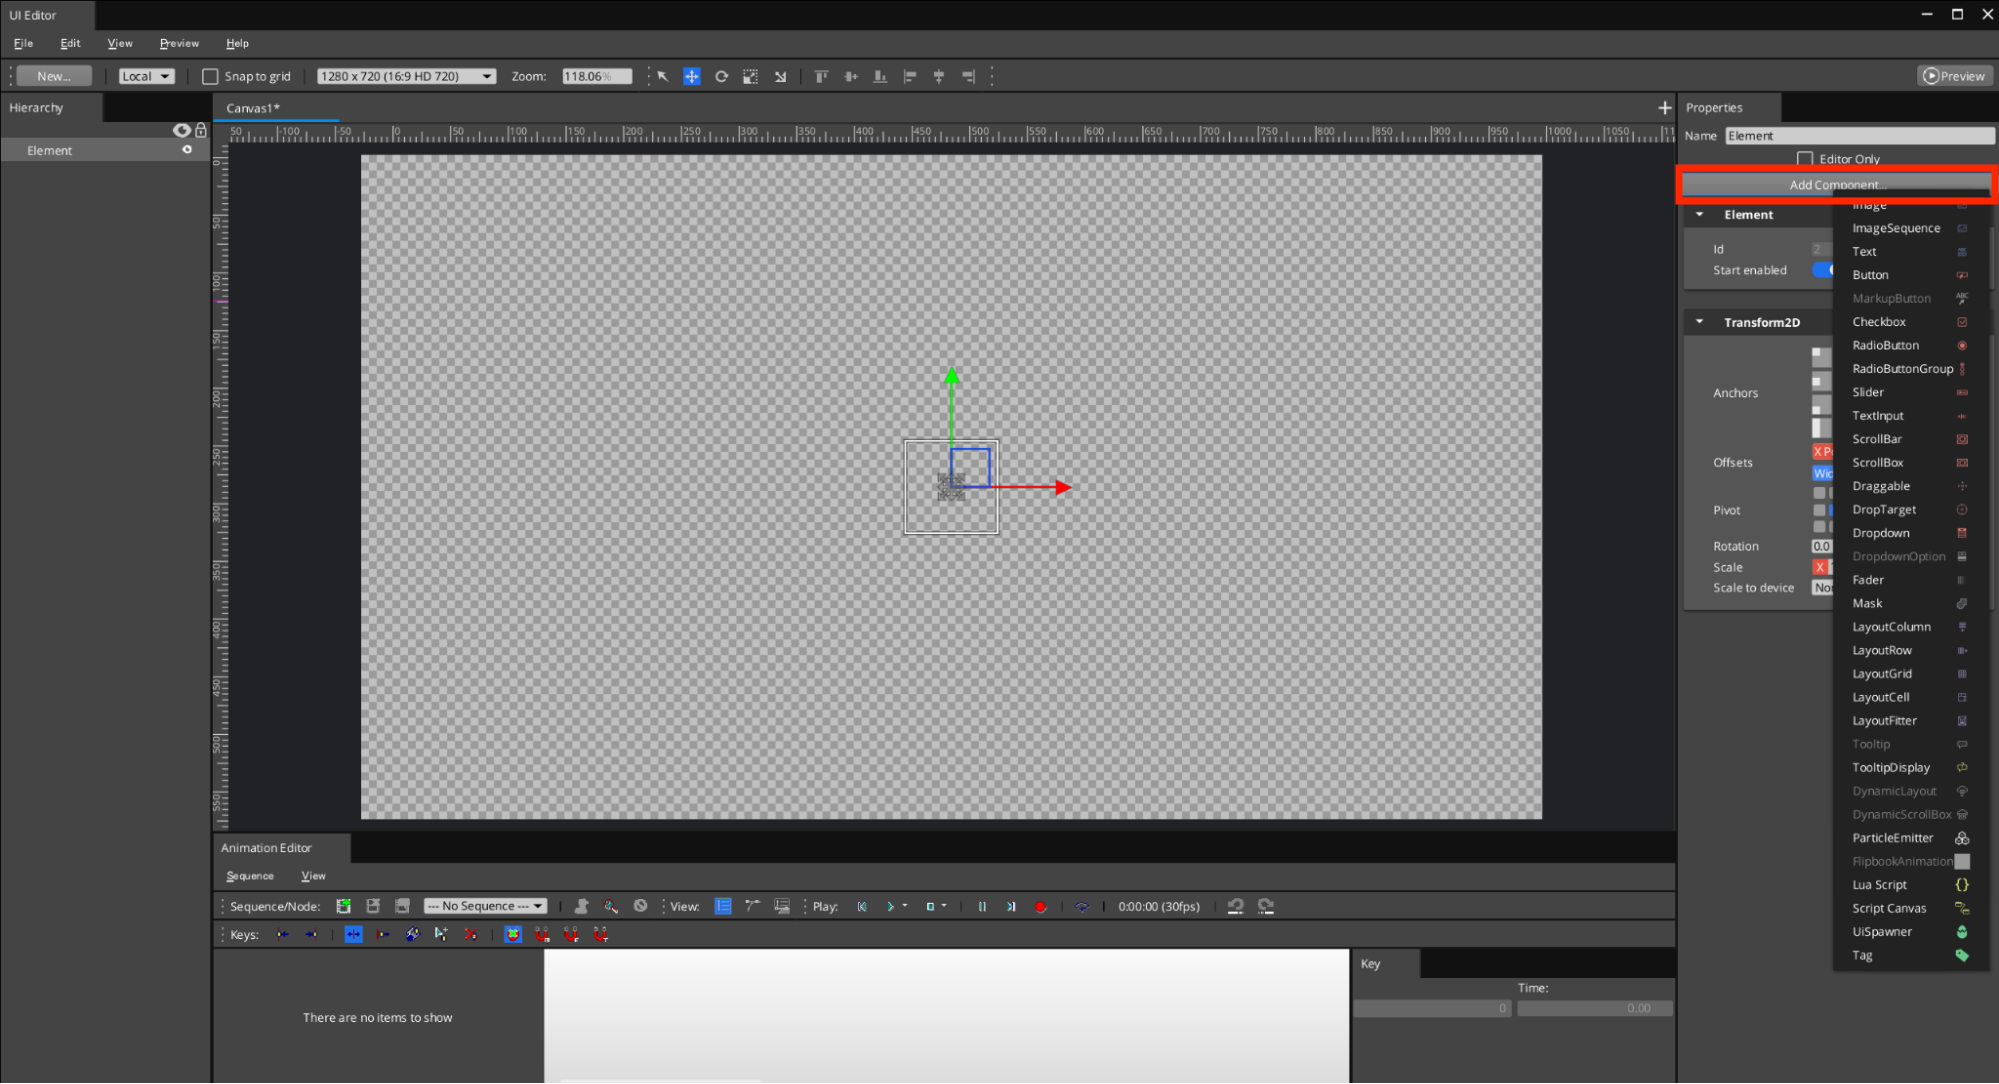Open the play button options arrow
This screenshot has height=1084, width=1999.
click(x=905, y=906)
